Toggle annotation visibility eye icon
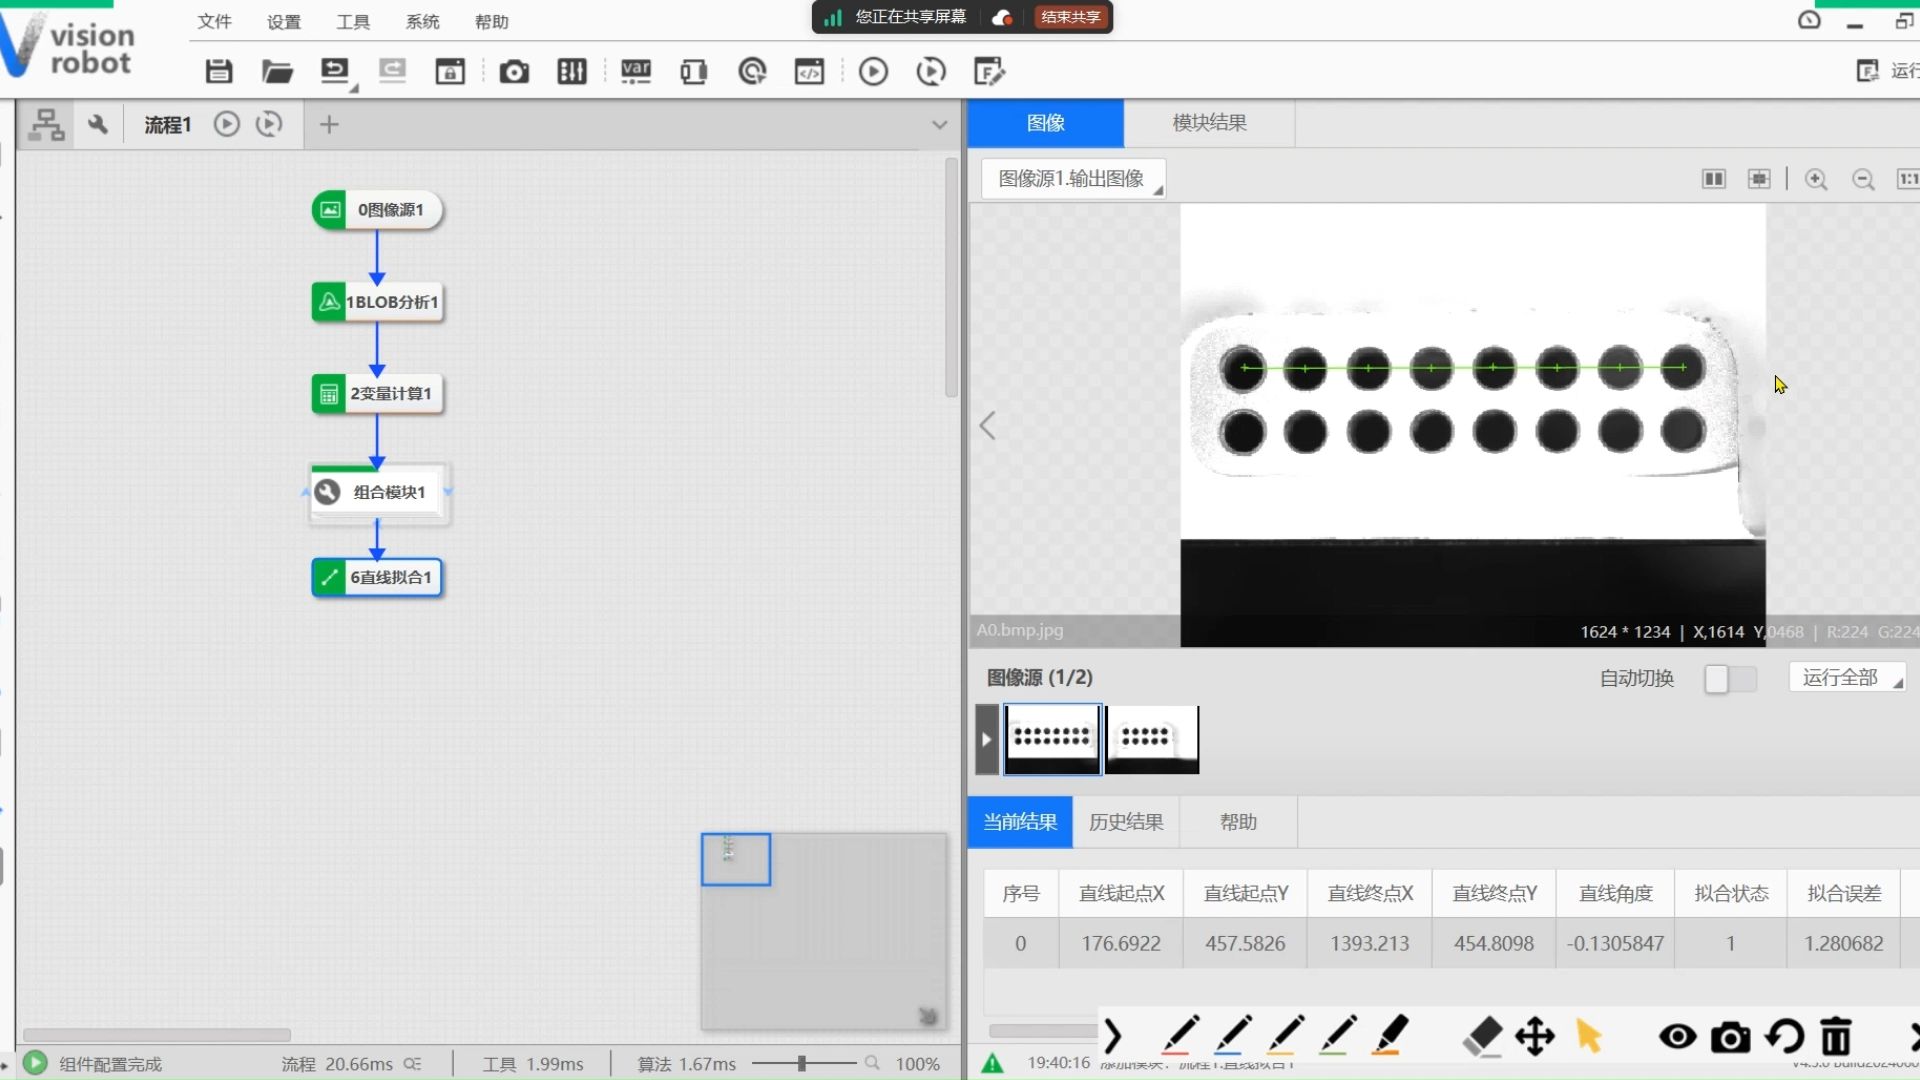This screenshot has width=1920, height=1080. (x=1677, y=1037)
